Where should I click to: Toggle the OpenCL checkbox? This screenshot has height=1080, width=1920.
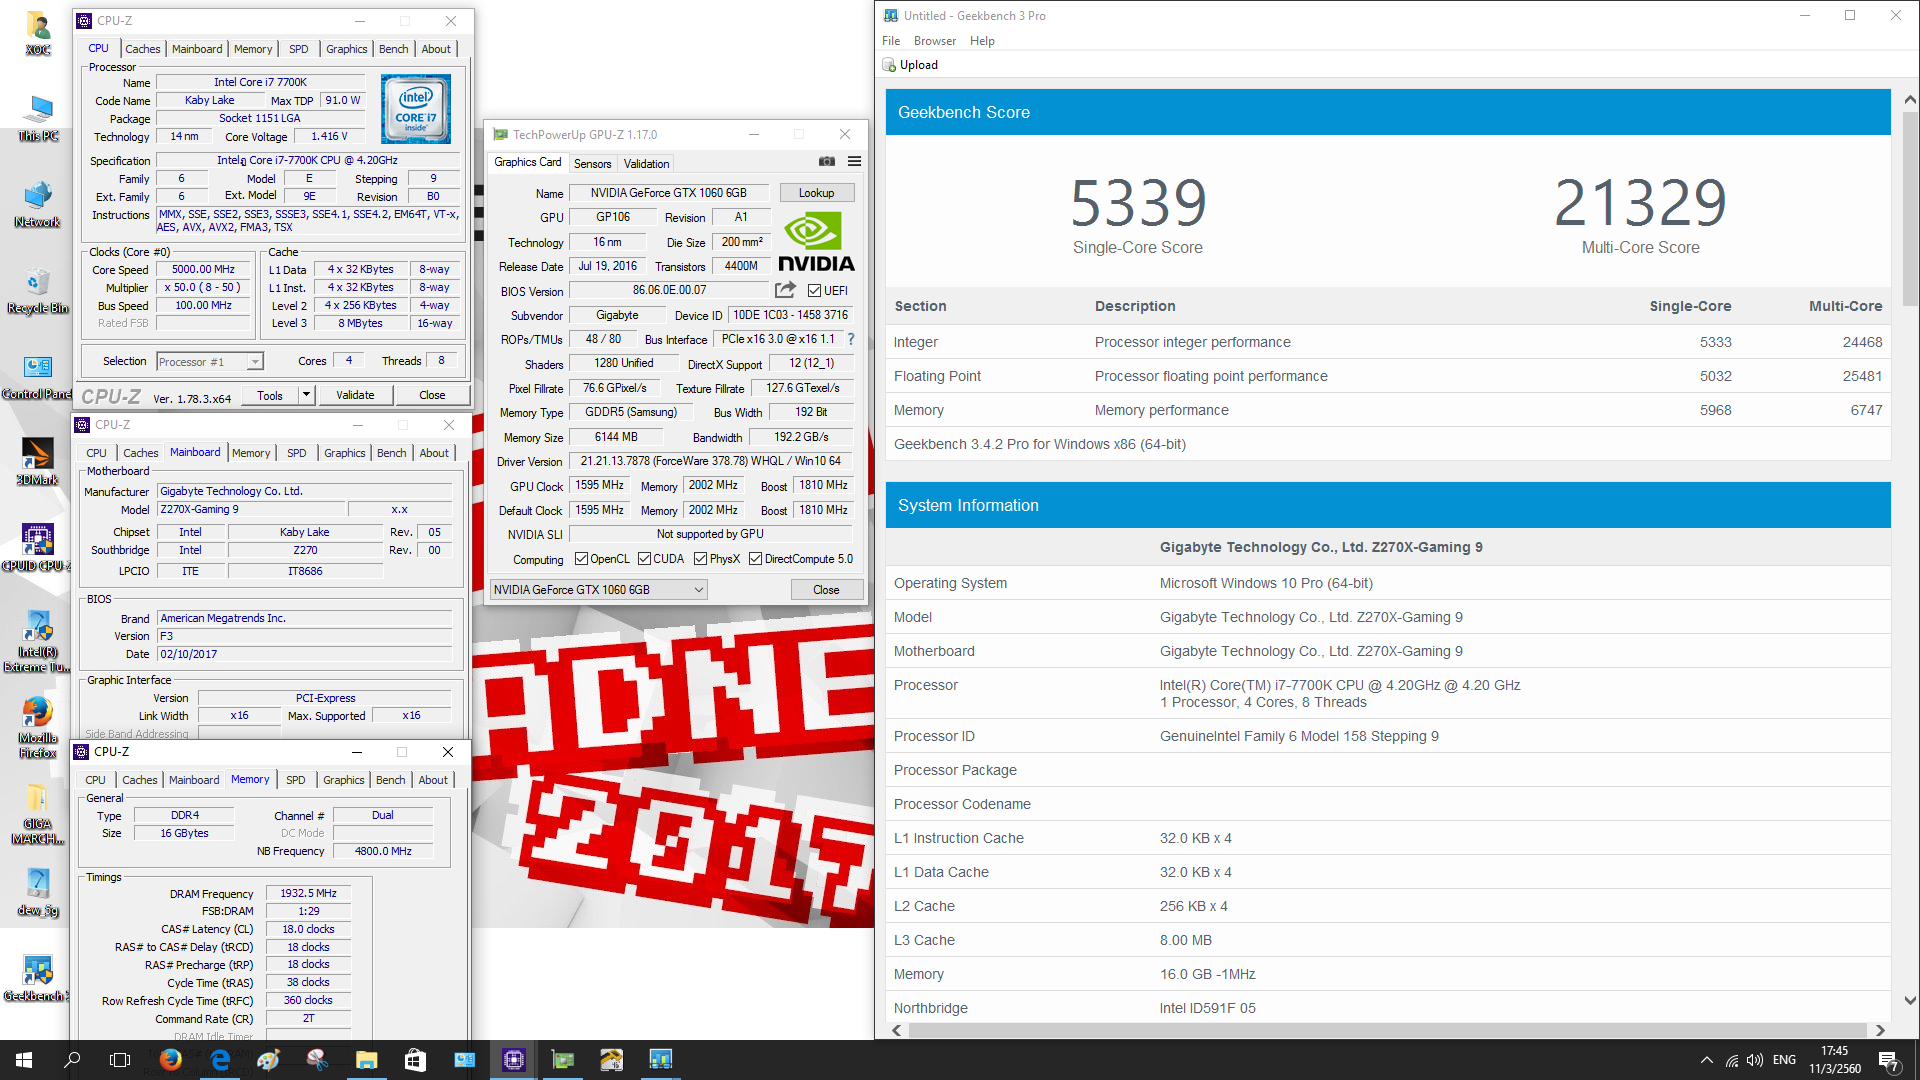pos(581,559)
